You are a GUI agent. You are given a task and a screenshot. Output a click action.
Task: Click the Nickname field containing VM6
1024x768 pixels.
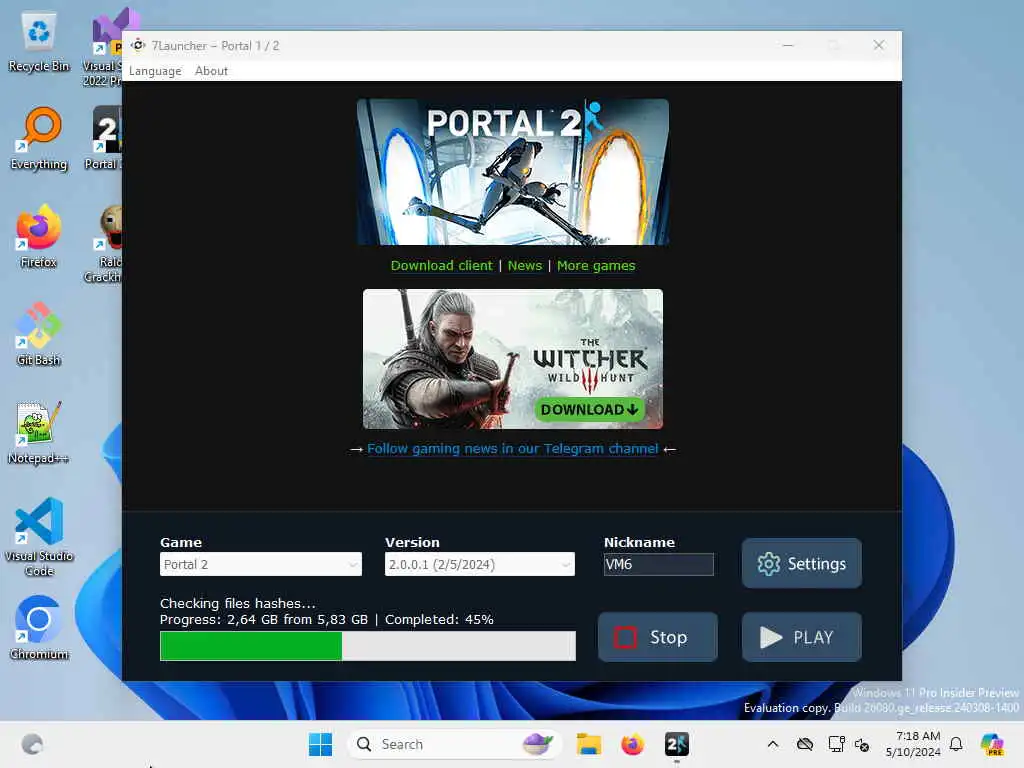pyautogui.click(x=658, y=564)
